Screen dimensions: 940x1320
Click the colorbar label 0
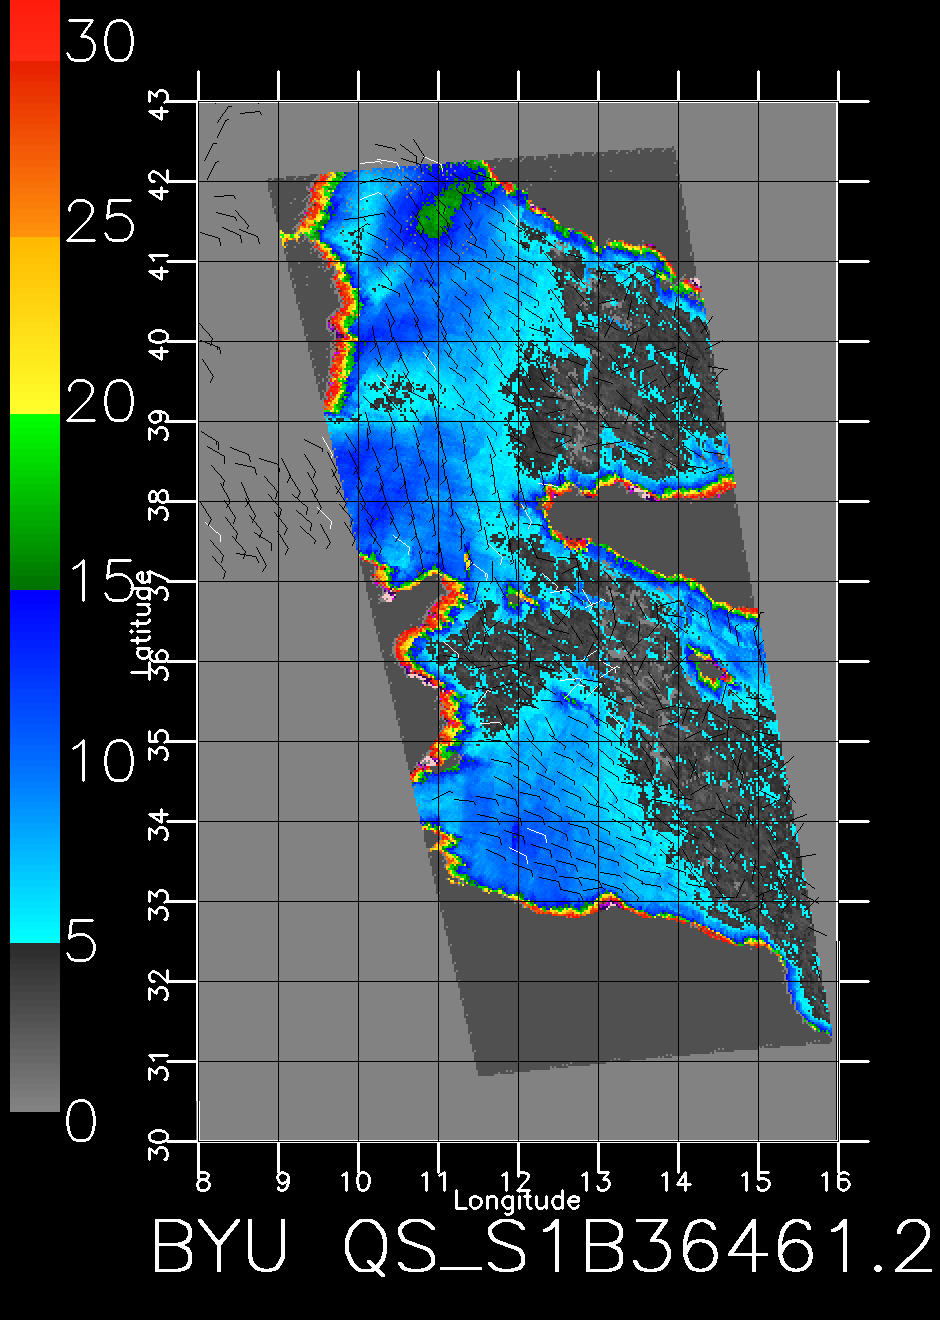(82, 1120)
